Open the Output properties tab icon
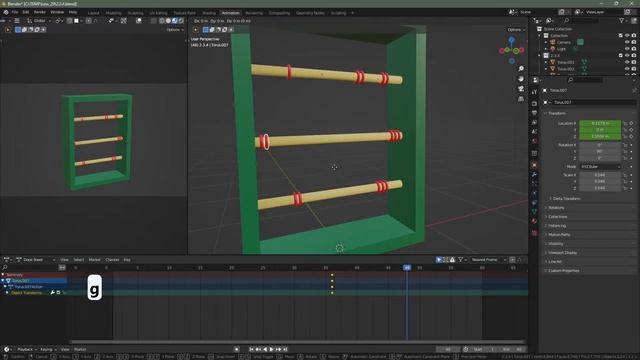 tap(534, 113)
